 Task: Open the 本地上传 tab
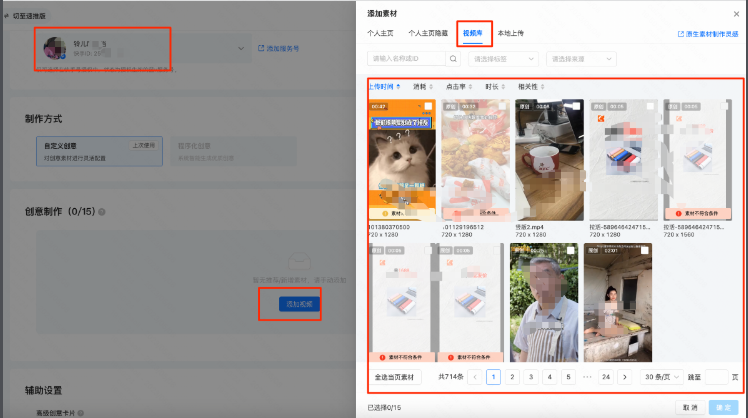[x=510, y=33]
